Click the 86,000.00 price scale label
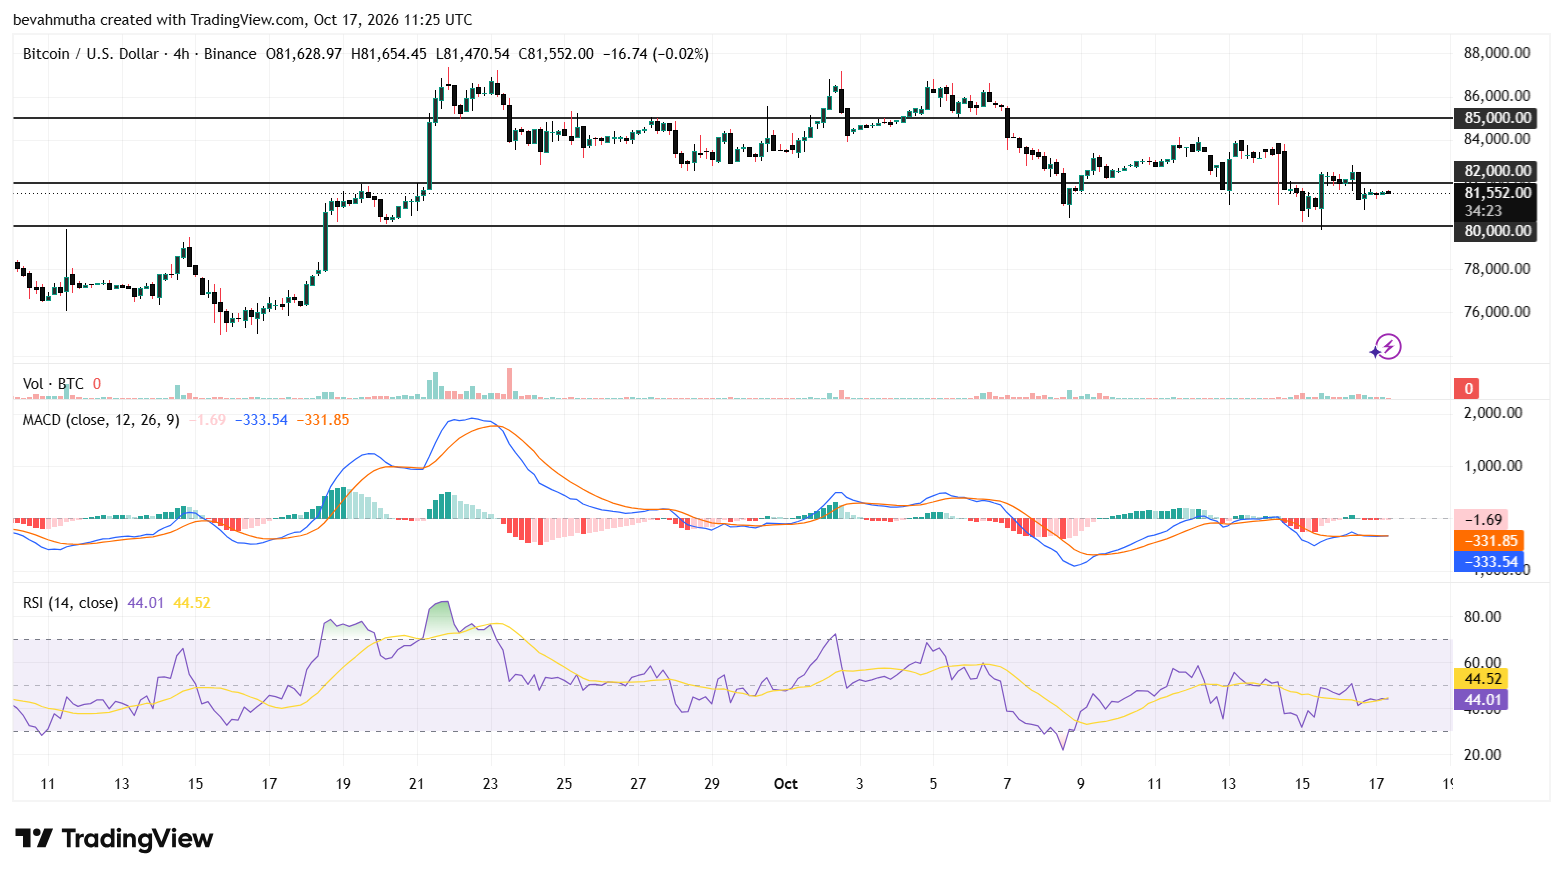This screenshot has height=876, width=1563. (1497, 96)
